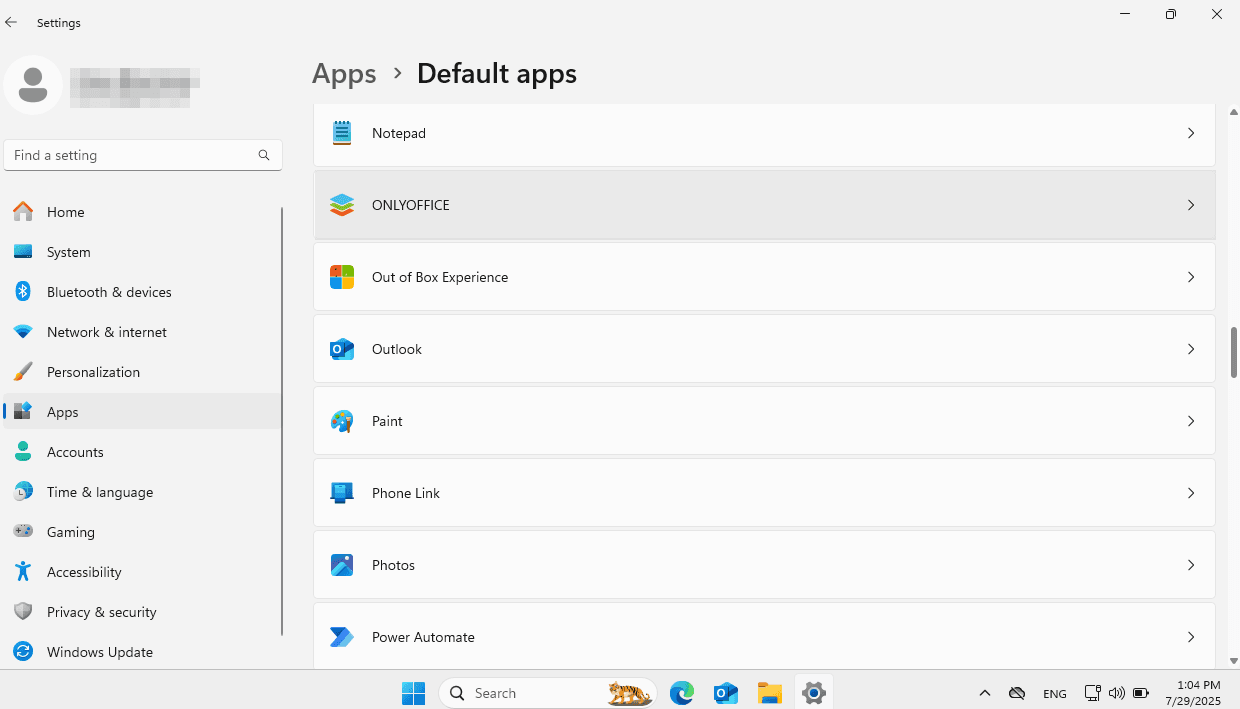
Task: Open Microsoft Edge from the taskbar
Action: pyautogui.click(x=682, y=693)
